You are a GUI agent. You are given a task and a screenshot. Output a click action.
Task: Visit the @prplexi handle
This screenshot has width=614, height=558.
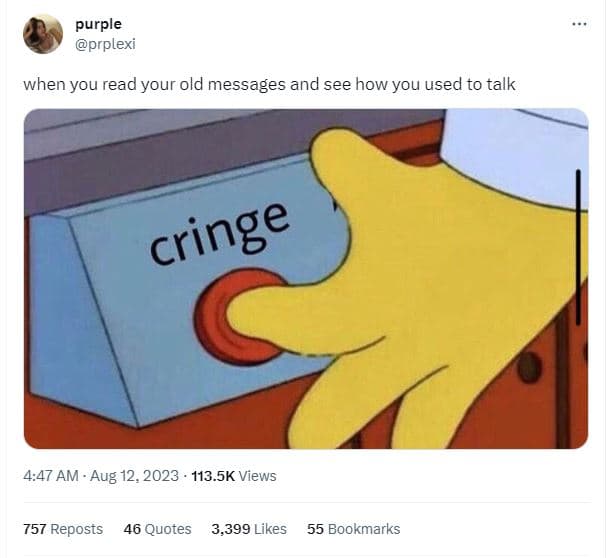pyautogui.click(x=105, y=44)
